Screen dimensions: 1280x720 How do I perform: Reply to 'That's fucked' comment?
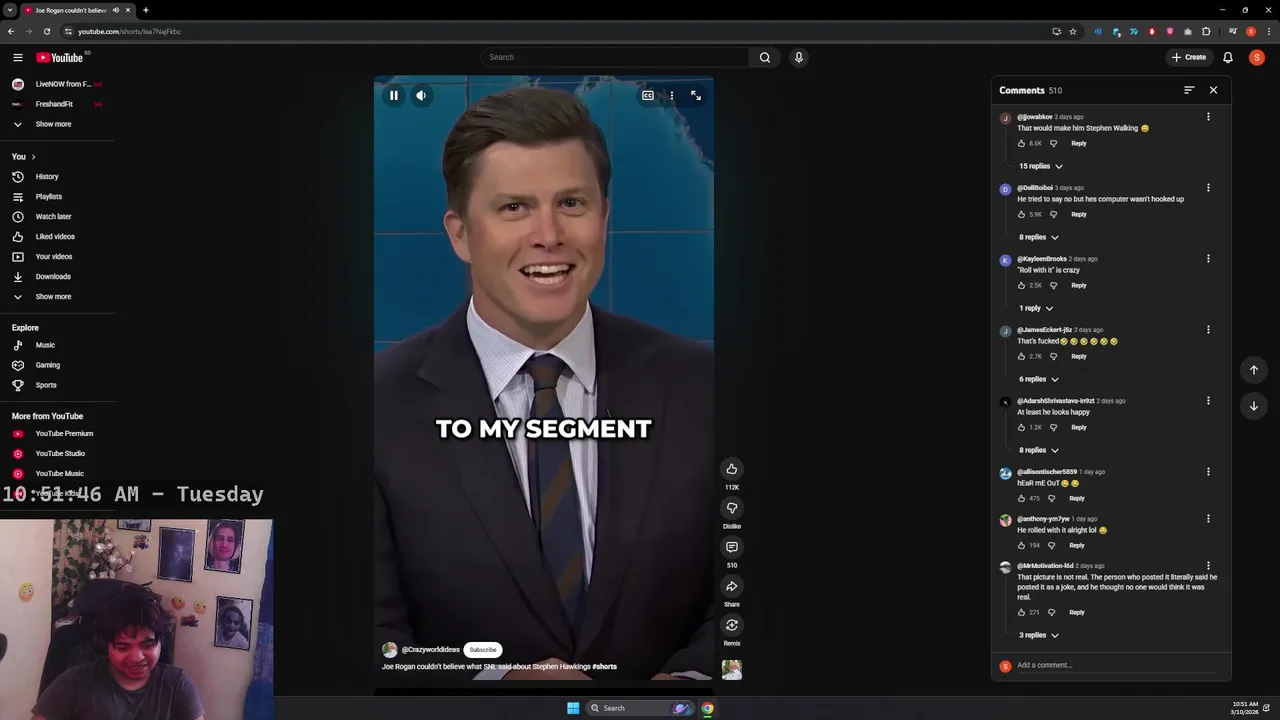(x=1079, y=356)
